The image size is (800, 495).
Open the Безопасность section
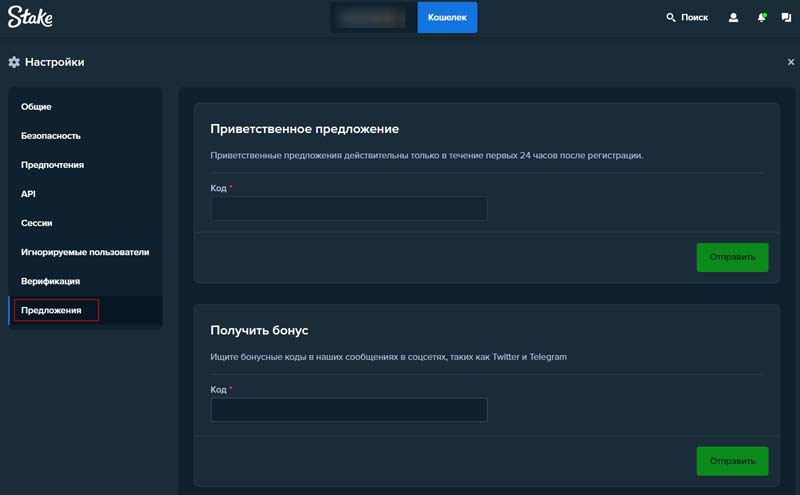pos(51,136)
